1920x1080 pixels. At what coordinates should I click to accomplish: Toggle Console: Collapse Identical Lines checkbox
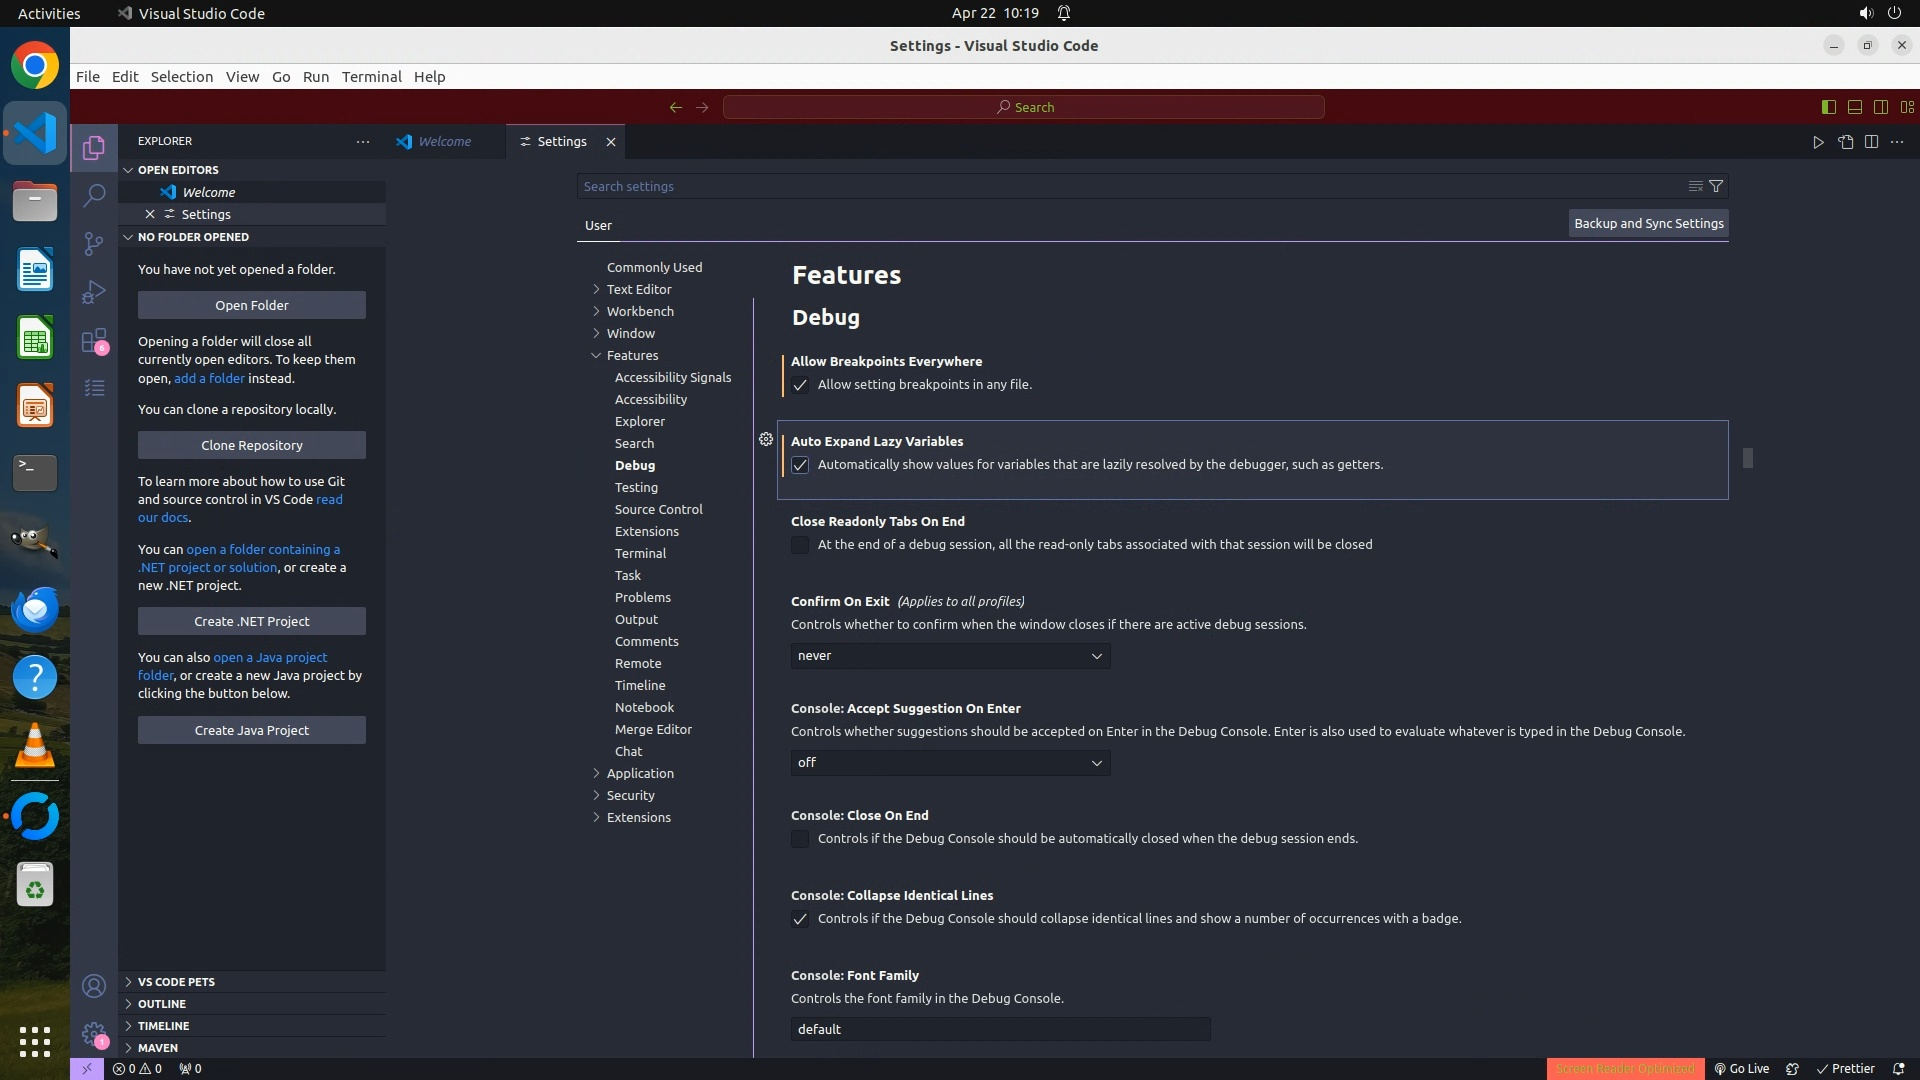[800, 919]
